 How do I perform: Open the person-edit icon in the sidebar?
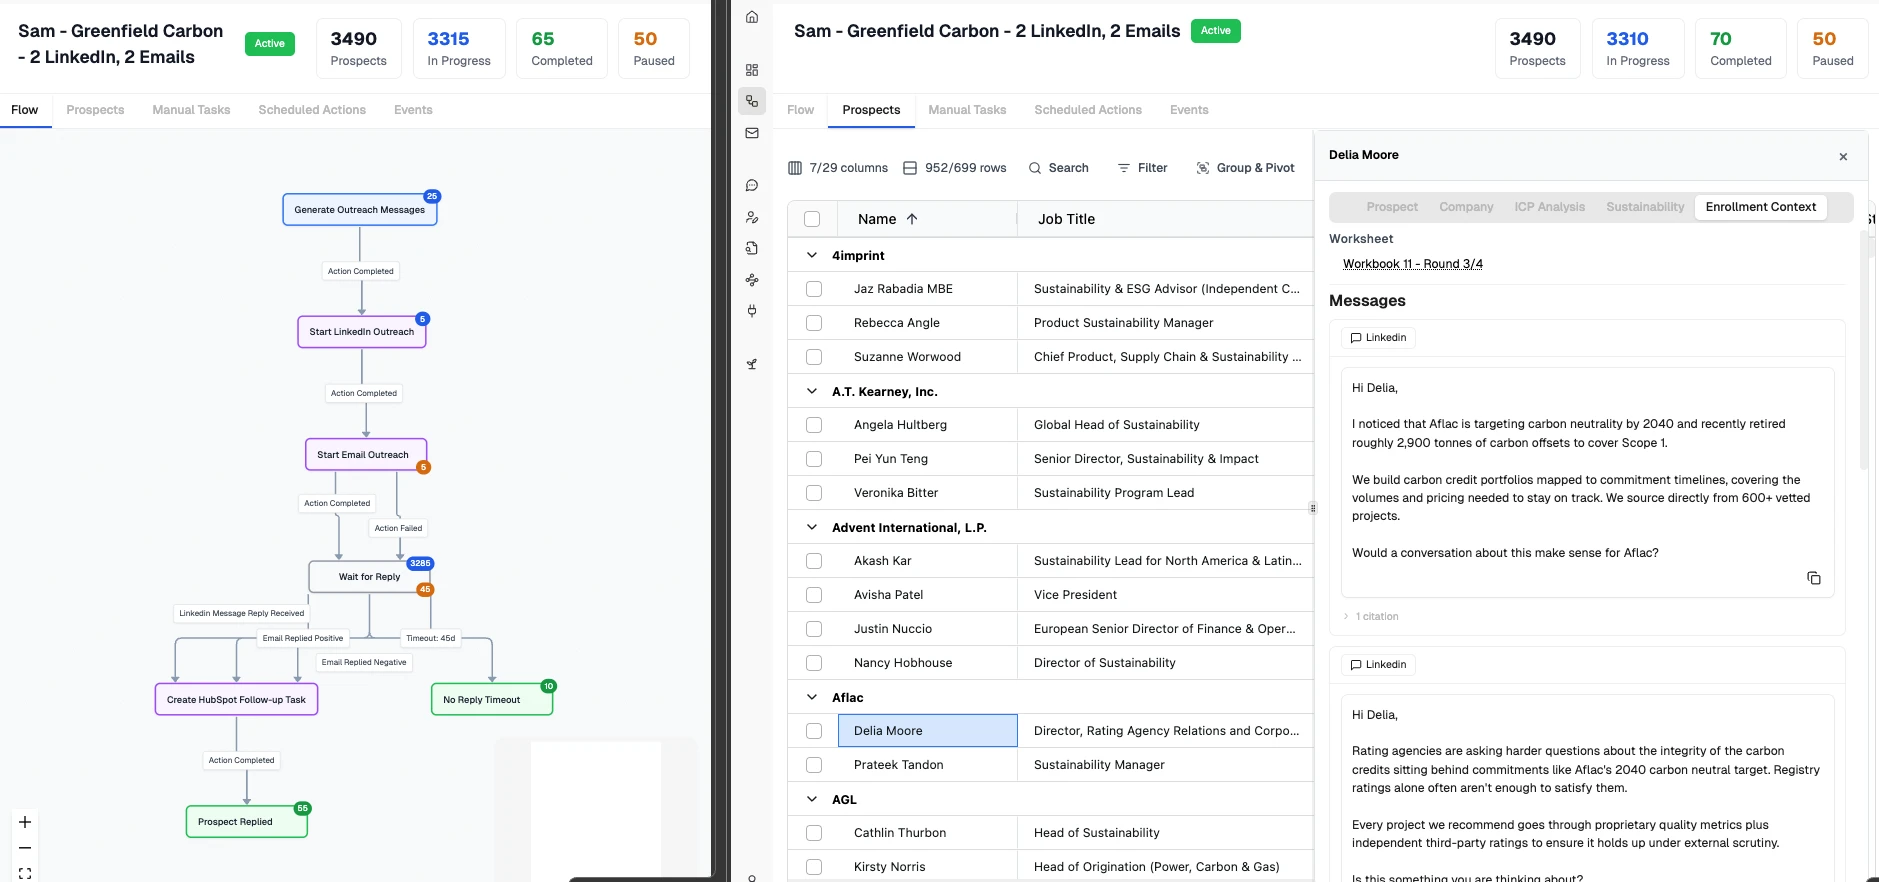[752, 217]
